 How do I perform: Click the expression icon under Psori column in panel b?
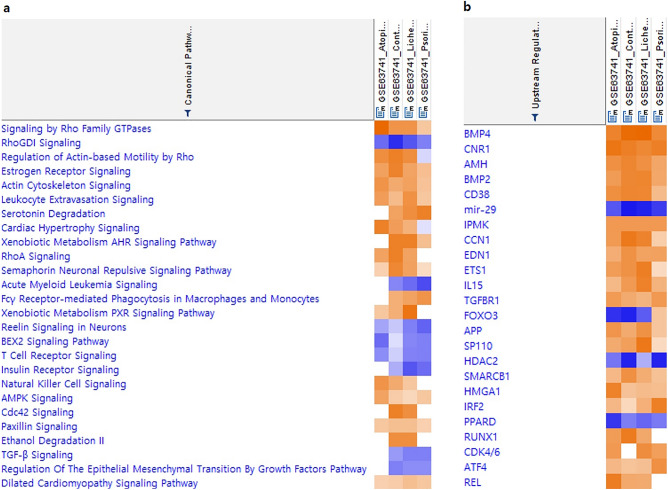click(x=658, y=116)
